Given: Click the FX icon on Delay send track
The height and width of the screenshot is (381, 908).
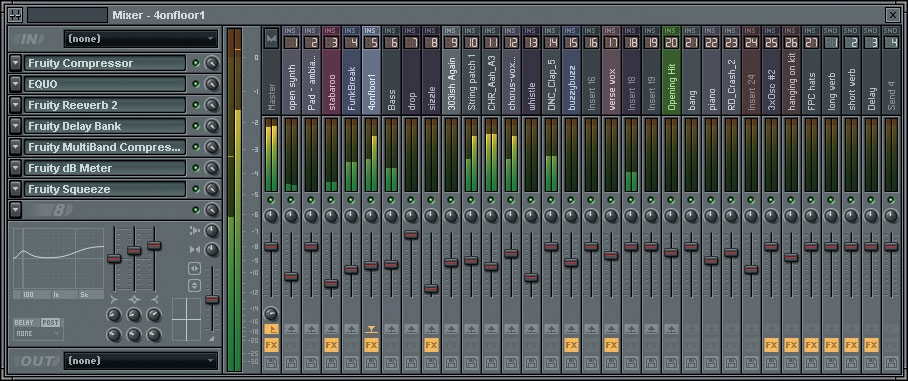Looking at the screenshot, I should (x=870, y=346).
